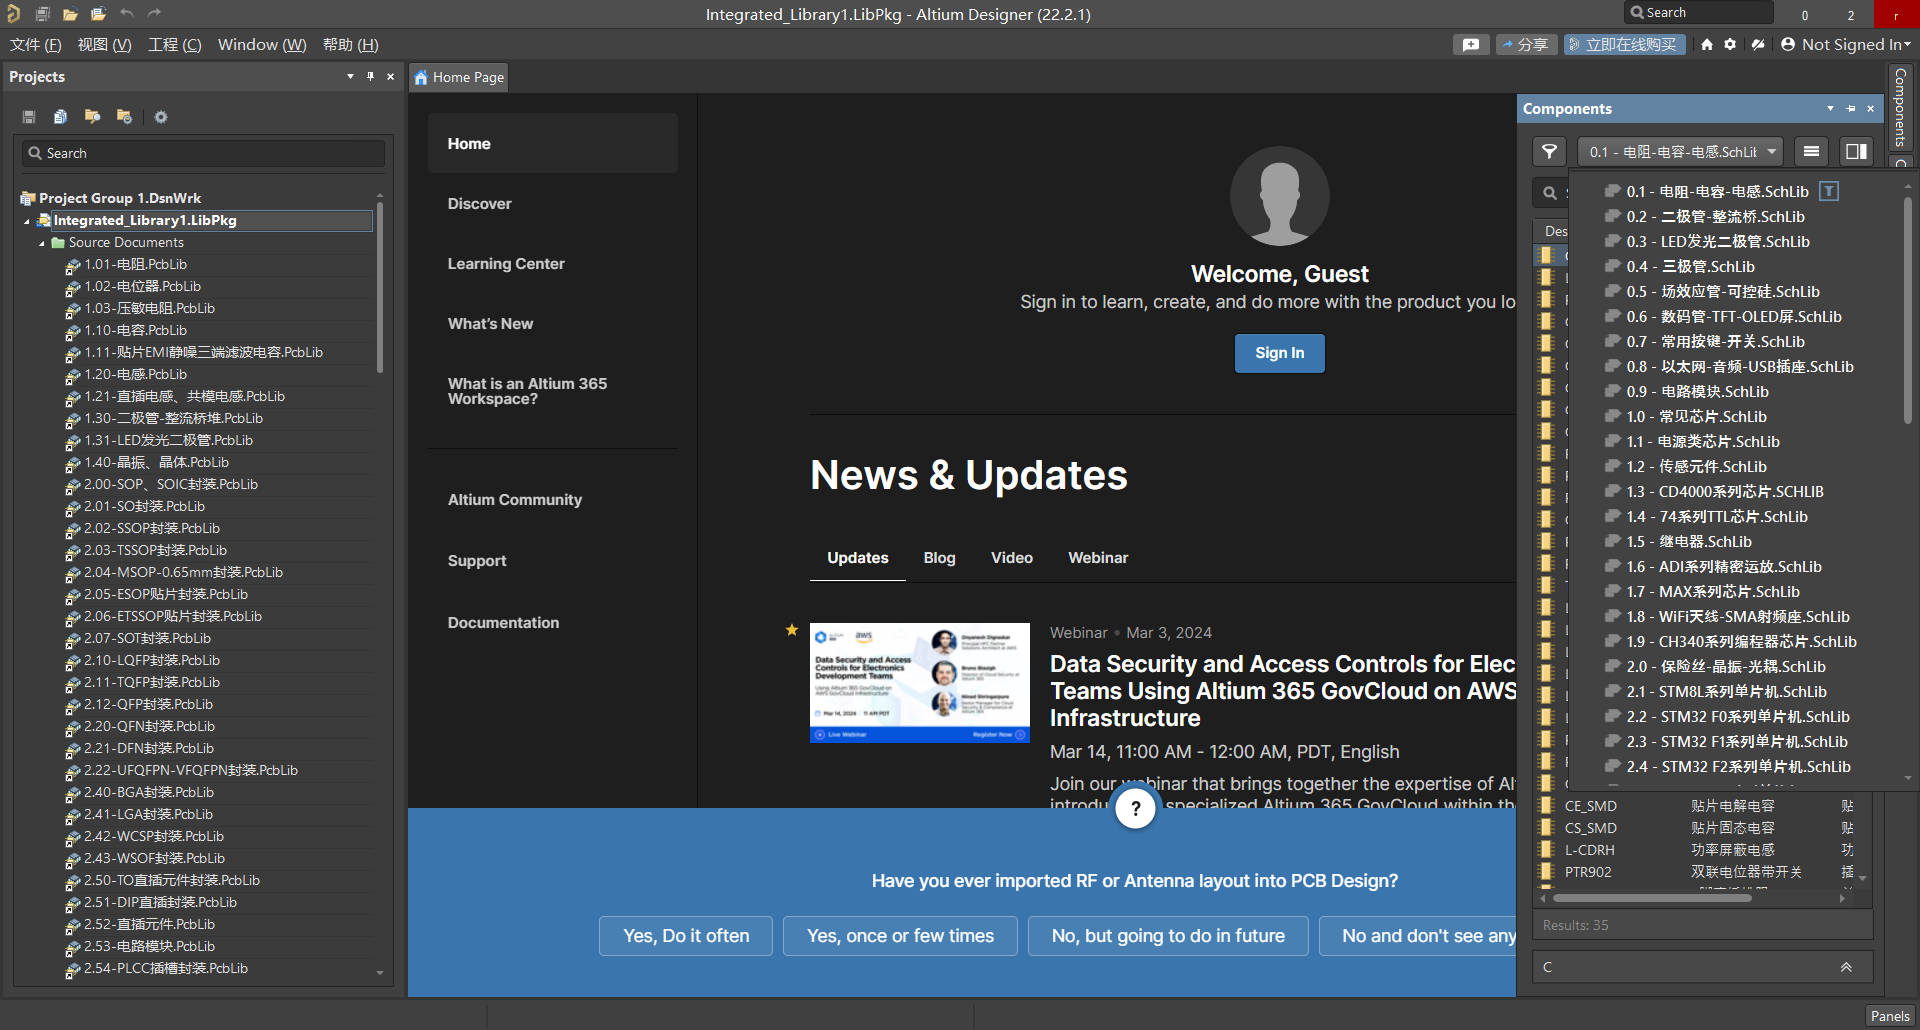Click the Compile documents icon in Projects panel

(x=60, y=117)
